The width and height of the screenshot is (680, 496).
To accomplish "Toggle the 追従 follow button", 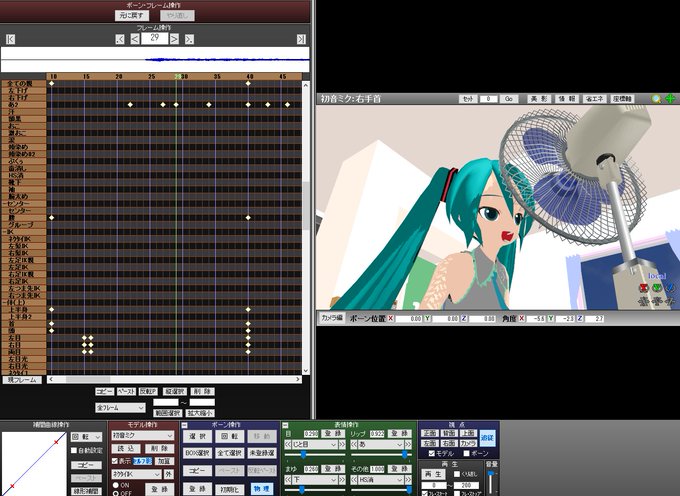I will click(x=487, y=438).
